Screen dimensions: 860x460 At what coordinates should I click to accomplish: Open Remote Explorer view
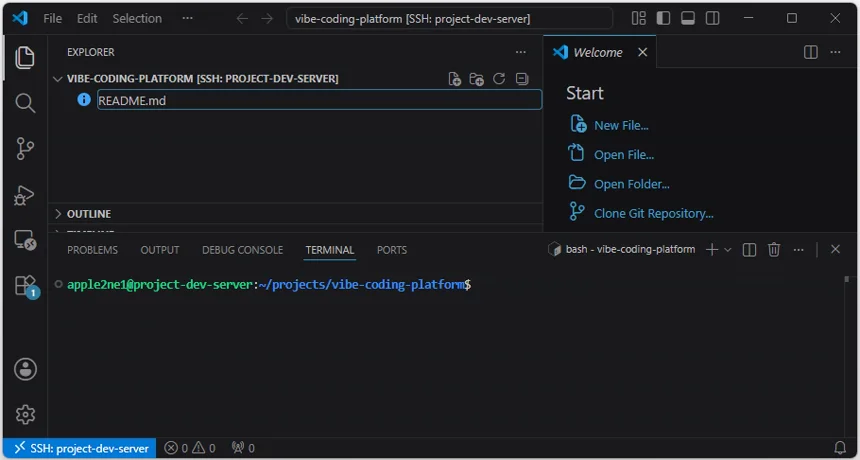click(25, 240)
